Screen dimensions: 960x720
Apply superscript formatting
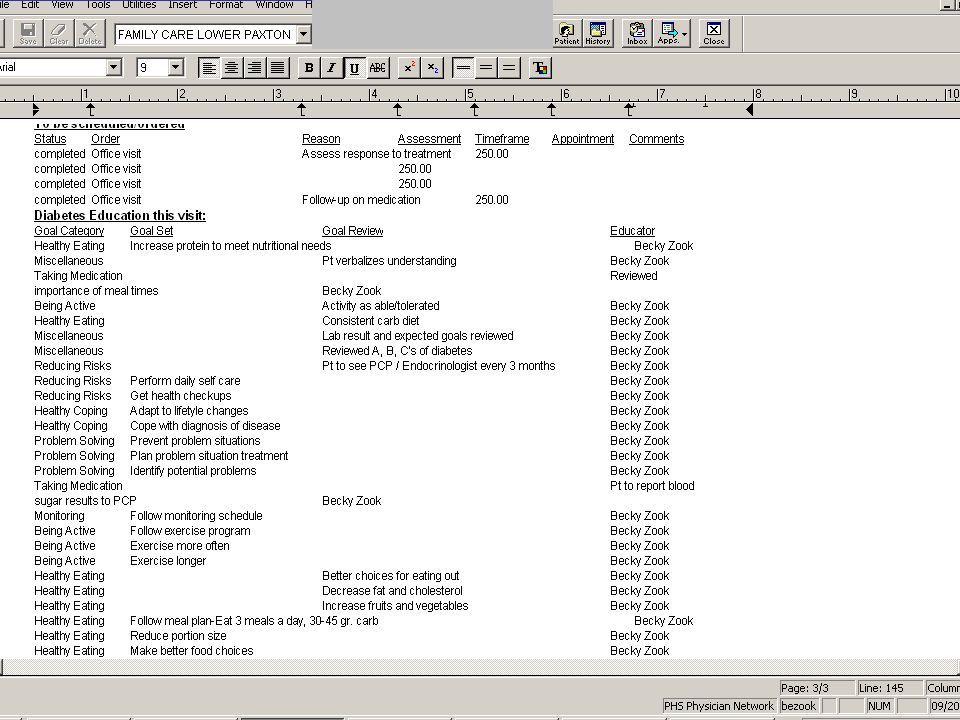tap(408, 67)
